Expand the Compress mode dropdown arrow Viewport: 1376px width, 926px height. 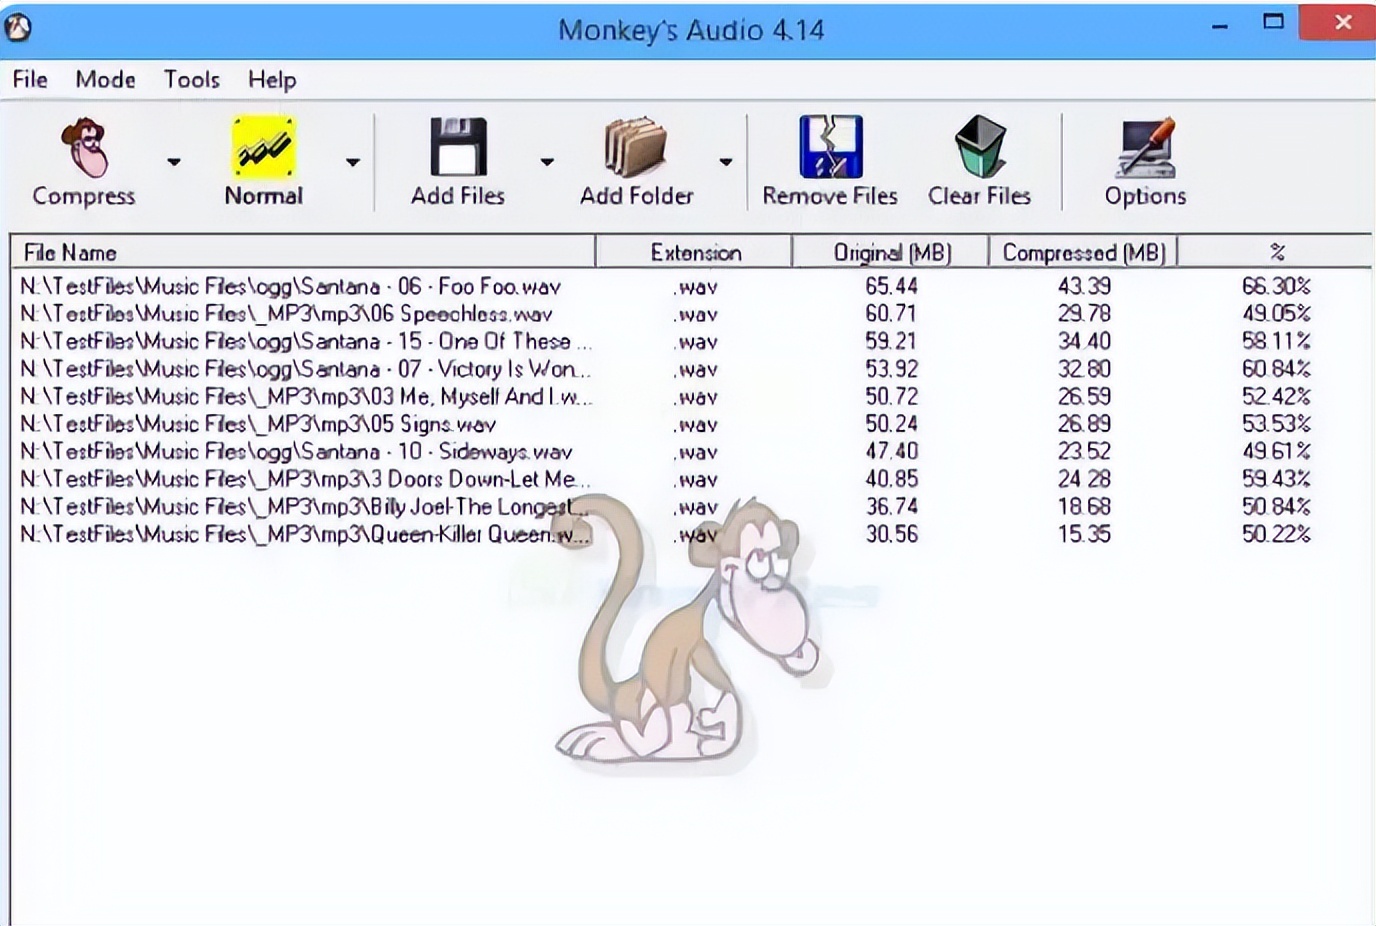174,162
